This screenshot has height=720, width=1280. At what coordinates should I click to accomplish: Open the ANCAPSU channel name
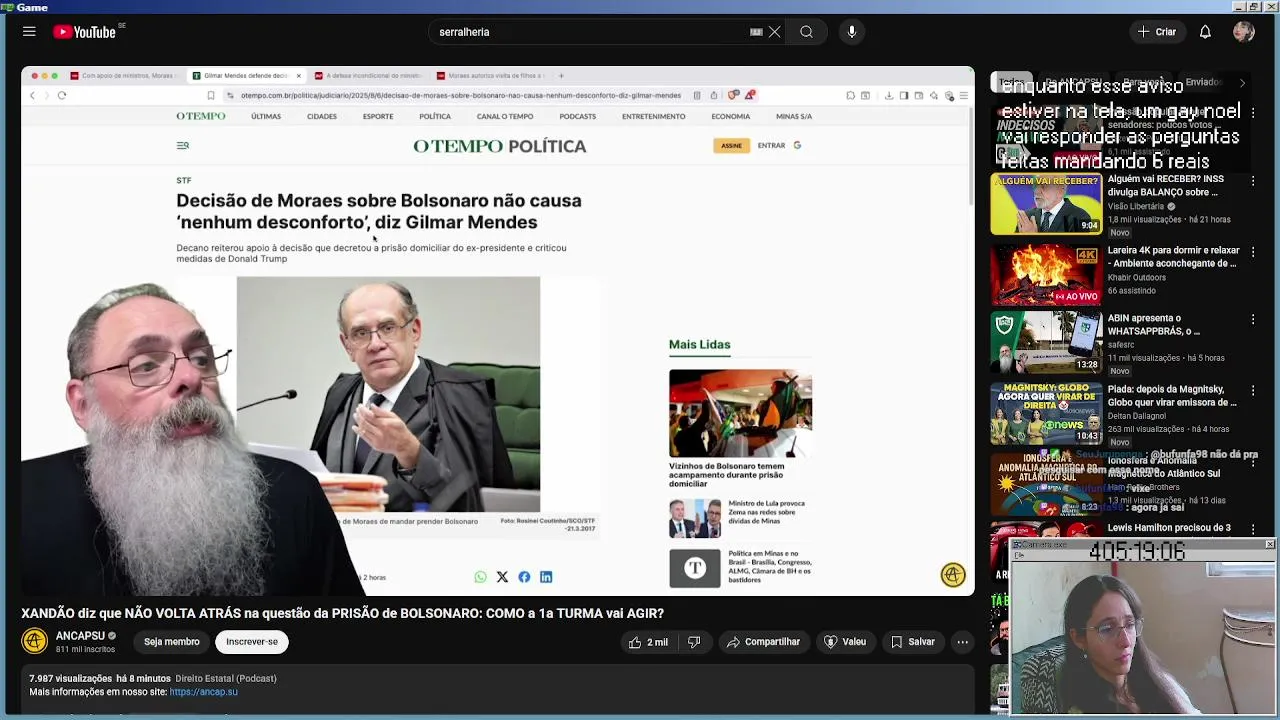(x=80, y=636)
